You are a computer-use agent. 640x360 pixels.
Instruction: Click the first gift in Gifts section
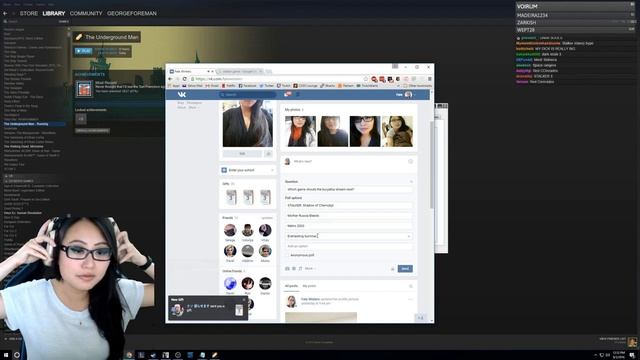click(231, 197)
